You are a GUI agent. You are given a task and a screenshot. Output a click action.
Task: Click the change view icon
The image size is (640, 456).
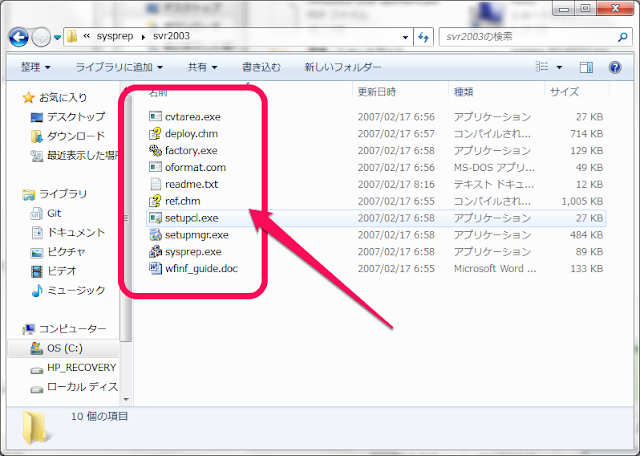point(542,67)
